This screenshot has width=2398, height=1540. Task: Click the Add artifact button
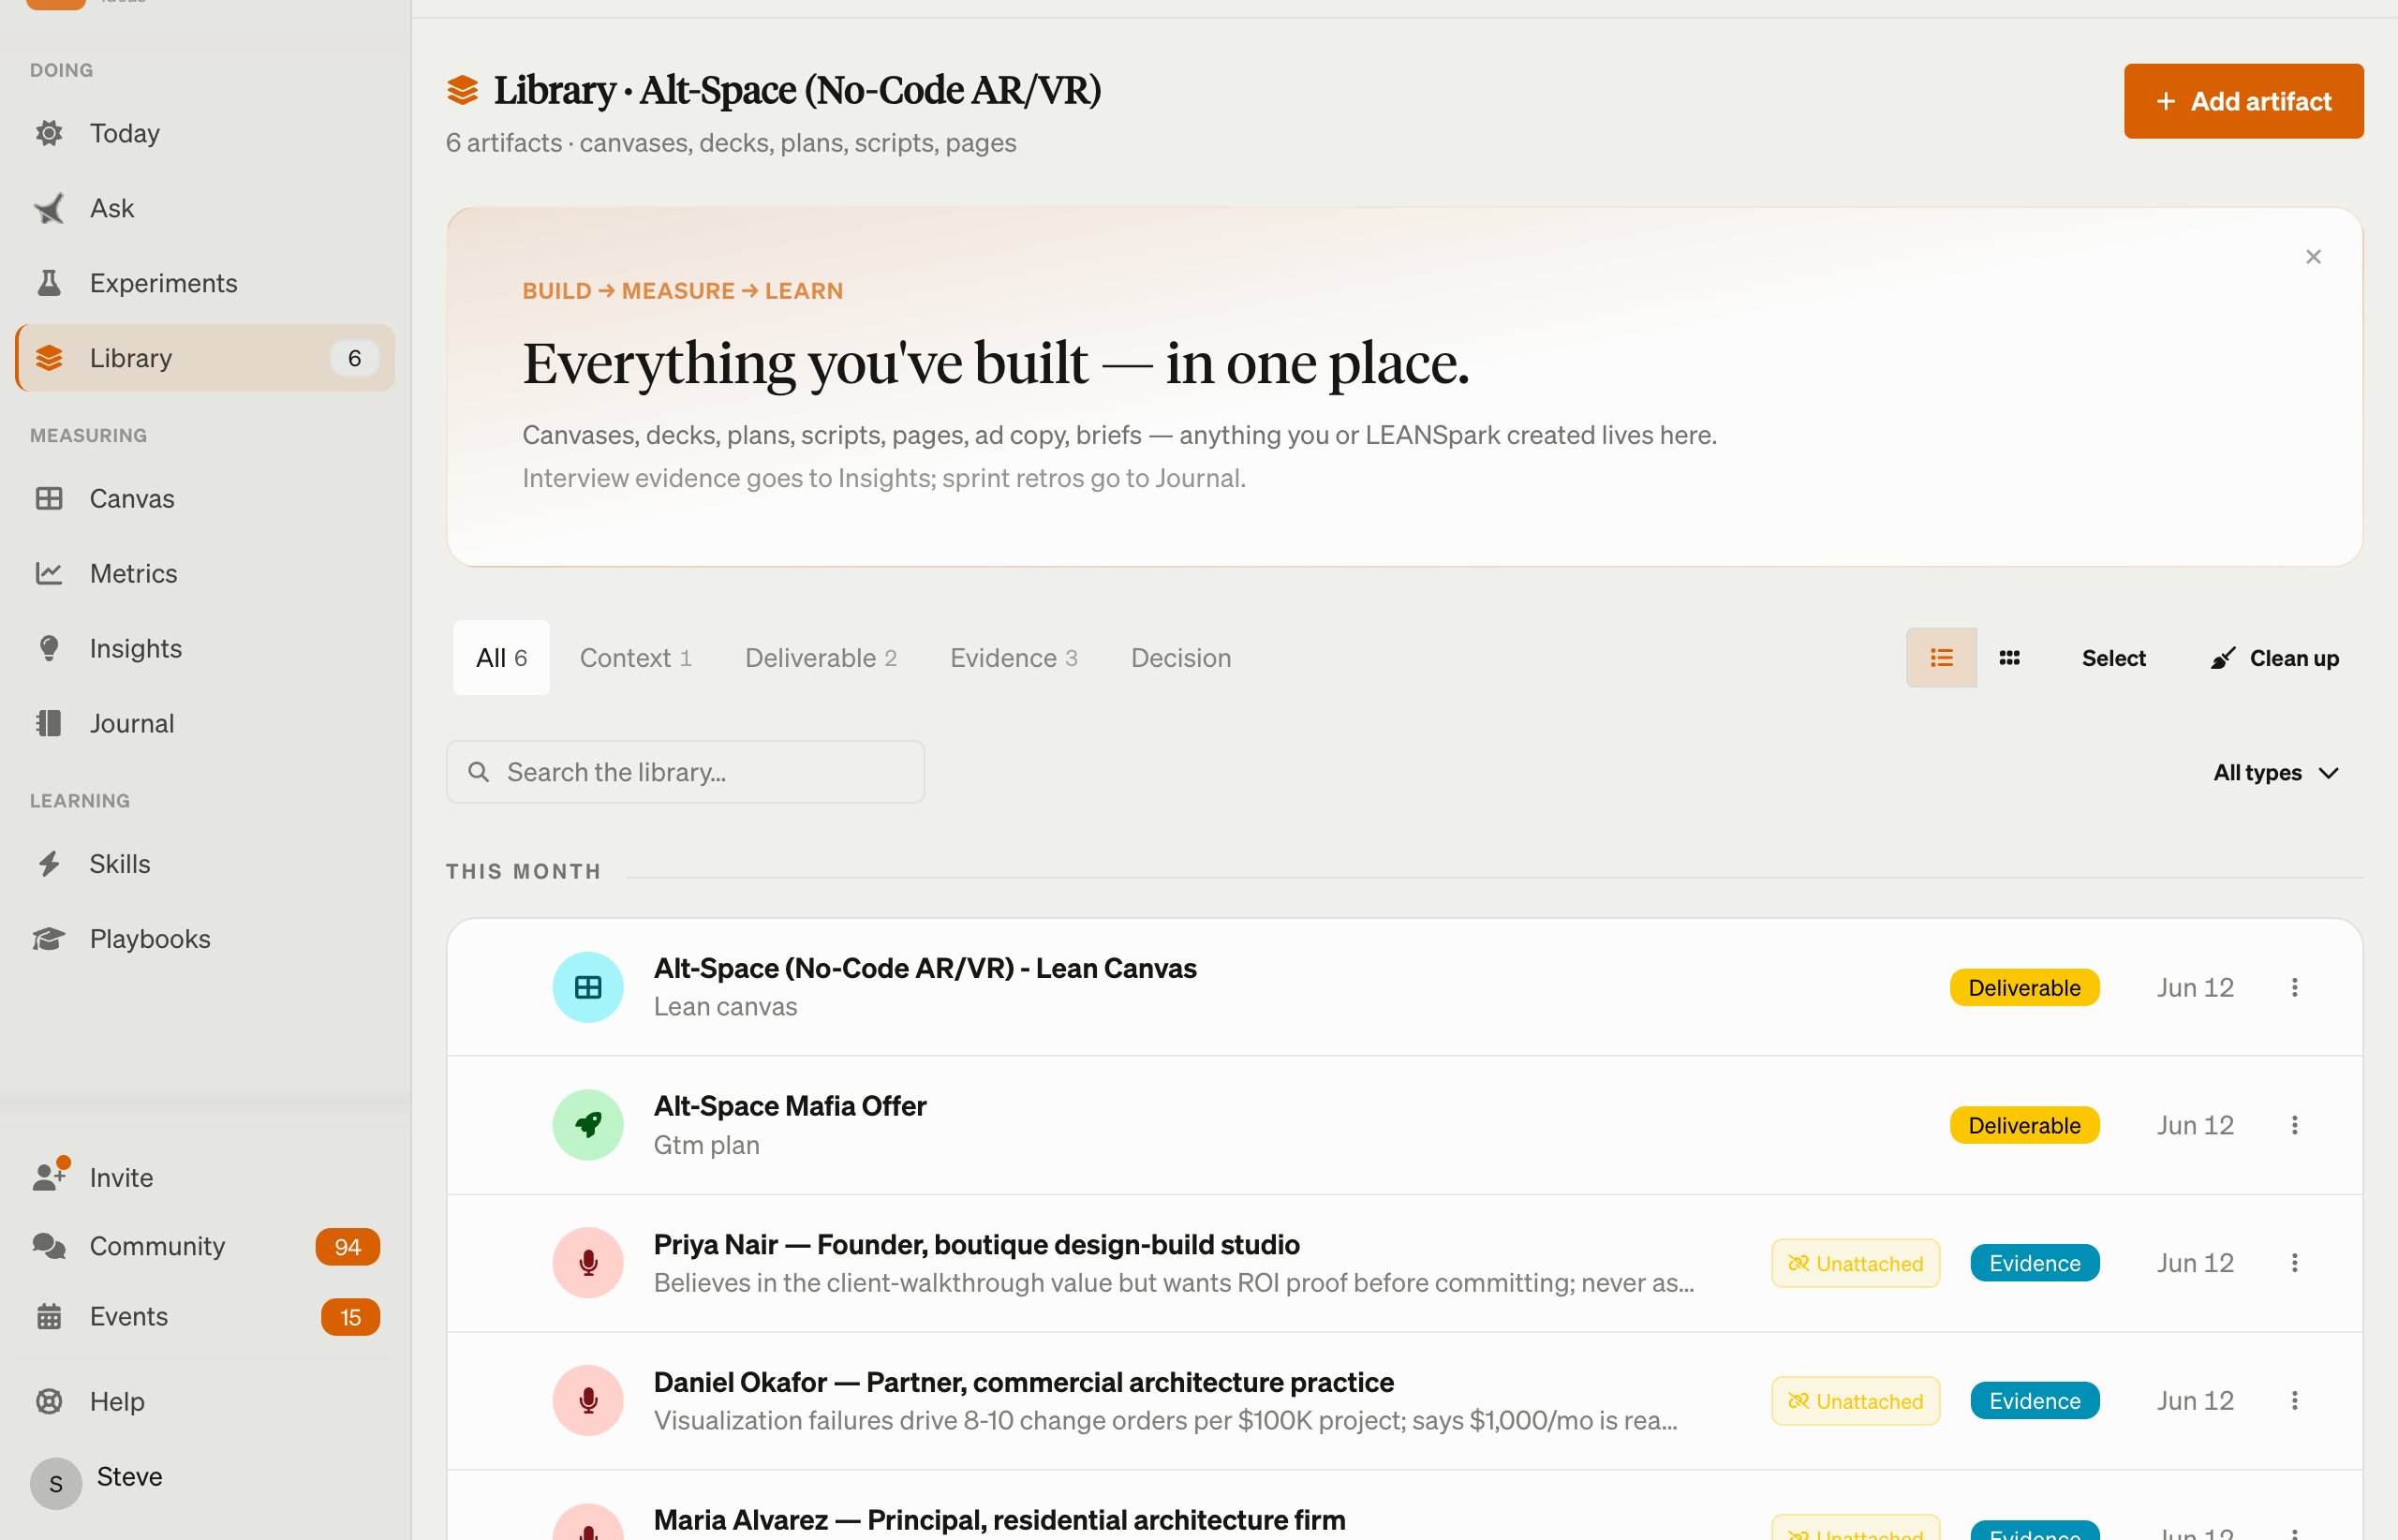(x=2243, y=101)
